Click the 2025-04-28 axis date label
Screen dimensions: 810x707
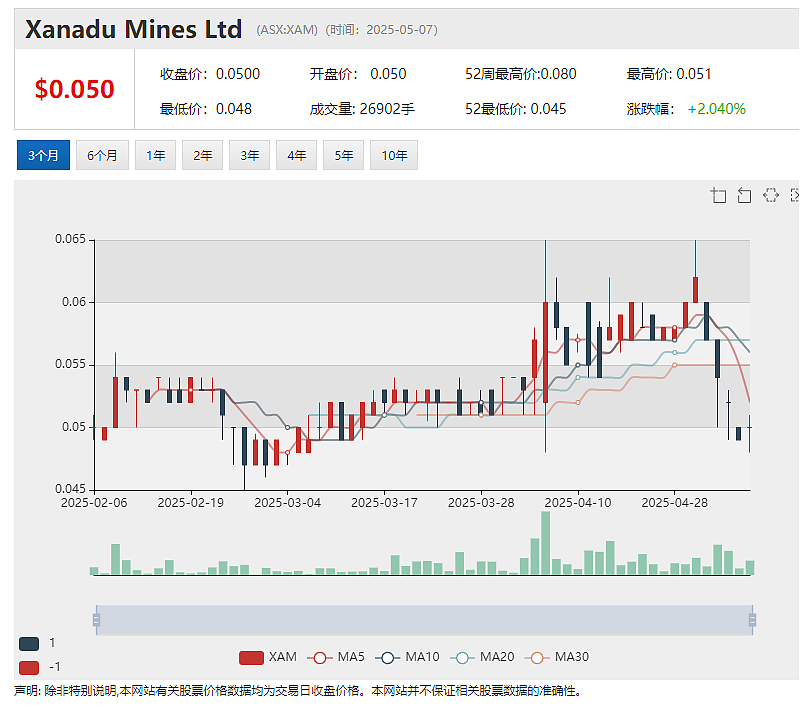[675, 502]
